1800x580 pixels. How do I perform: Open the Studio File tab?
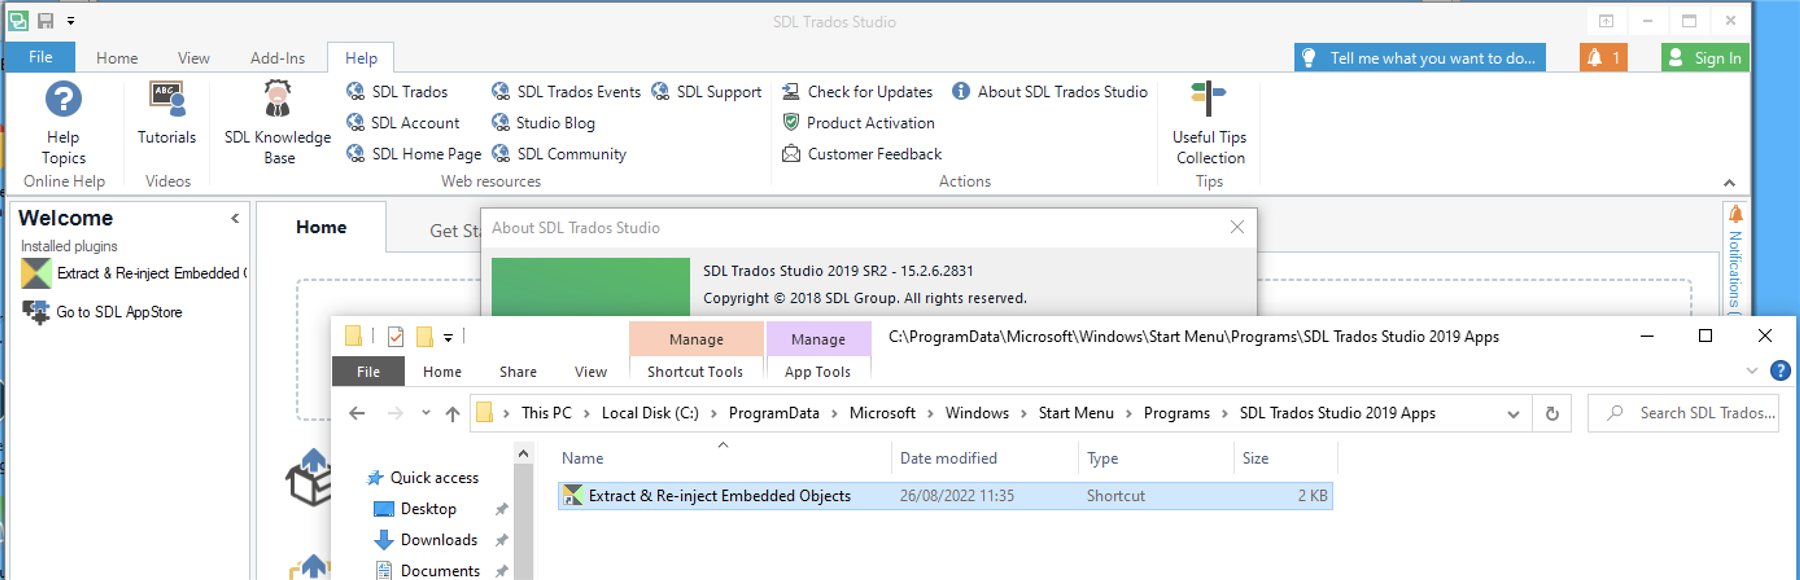click(x=40, y=57)
